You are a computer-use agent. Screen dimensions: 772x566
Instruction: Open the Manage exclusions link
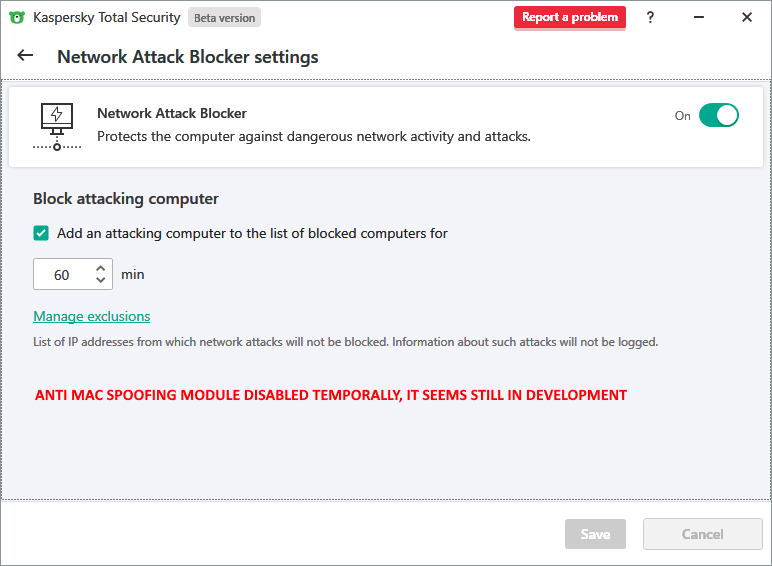(92, 316)
